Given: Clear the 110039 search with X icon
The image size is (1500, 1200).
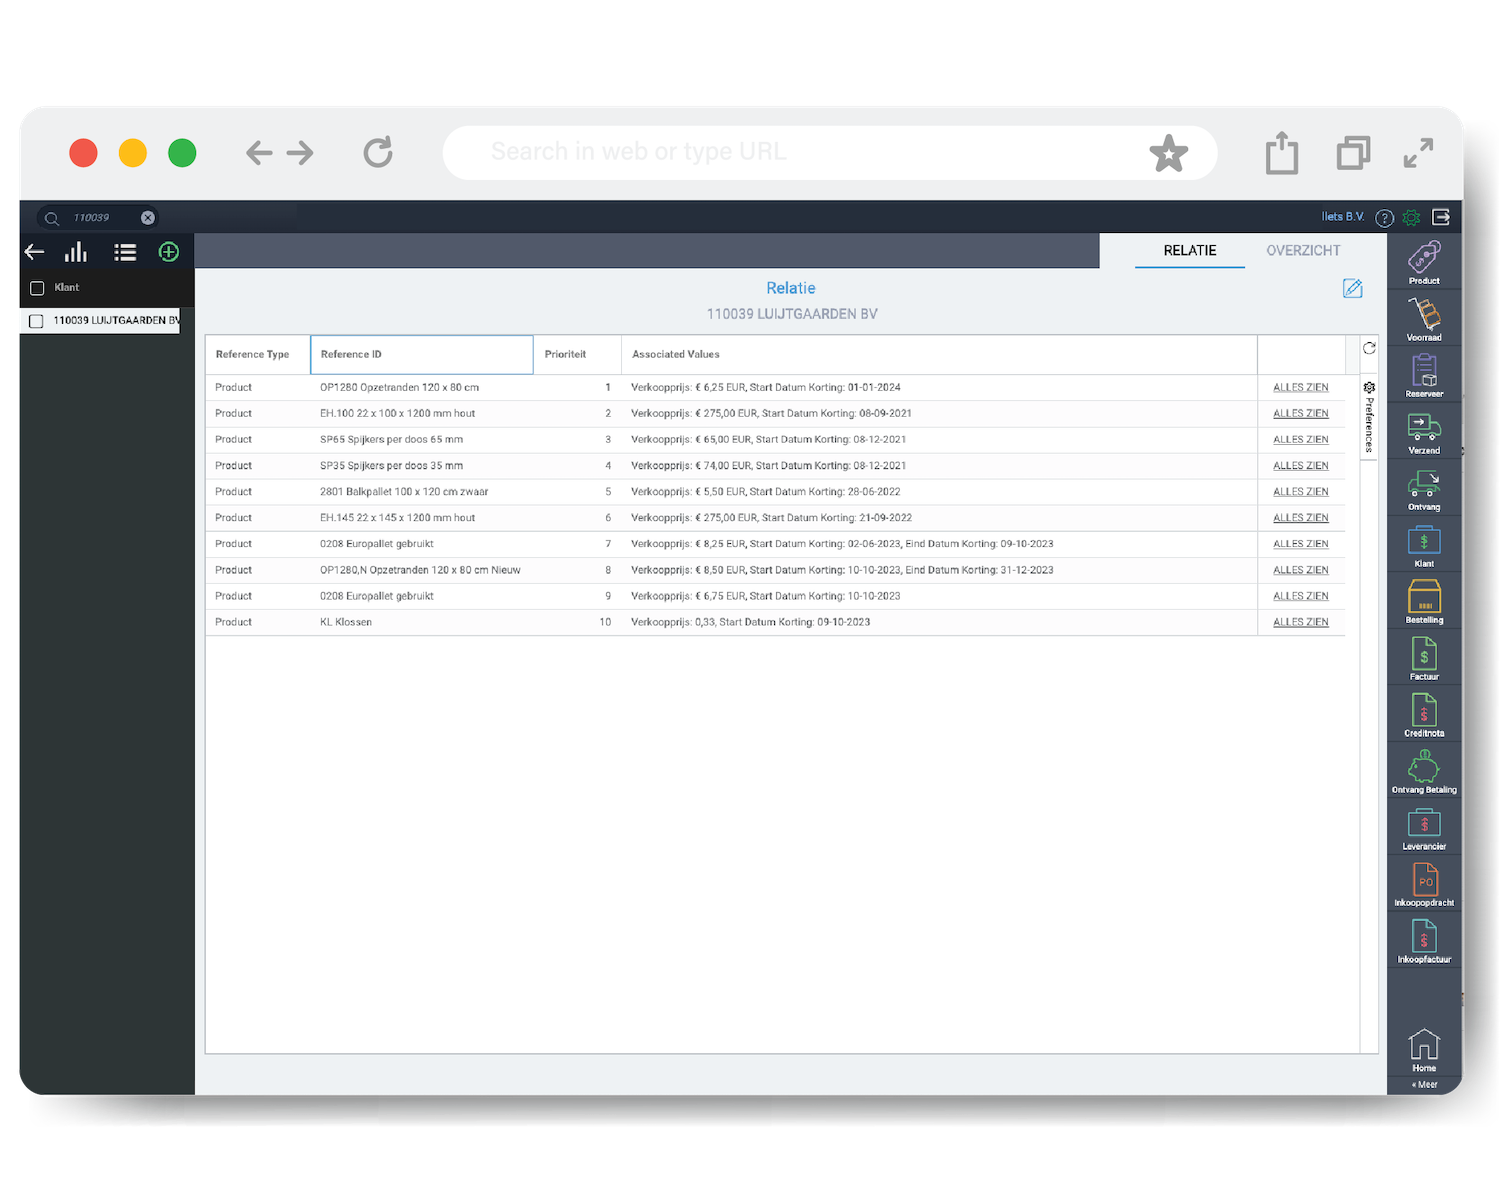Looking at the screenshot, I should click(148, 218).
